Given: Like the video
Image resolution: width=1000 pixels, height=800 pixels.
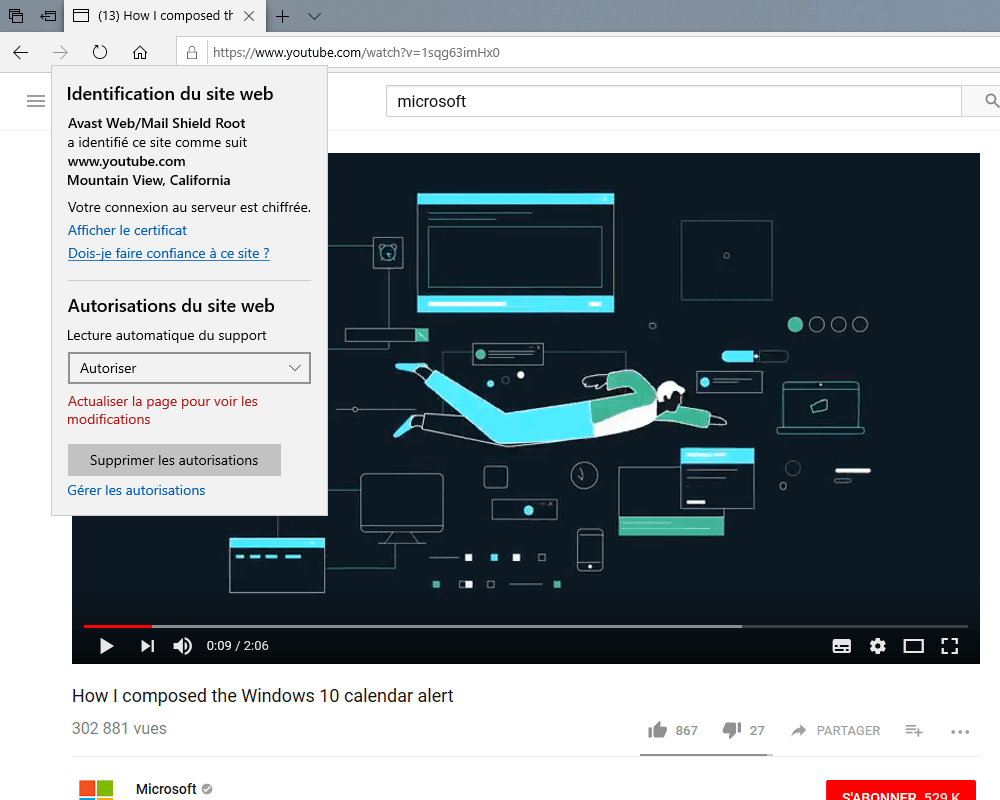Looking at the screenshot, I should pyautogui.click(x=658, y=730).
